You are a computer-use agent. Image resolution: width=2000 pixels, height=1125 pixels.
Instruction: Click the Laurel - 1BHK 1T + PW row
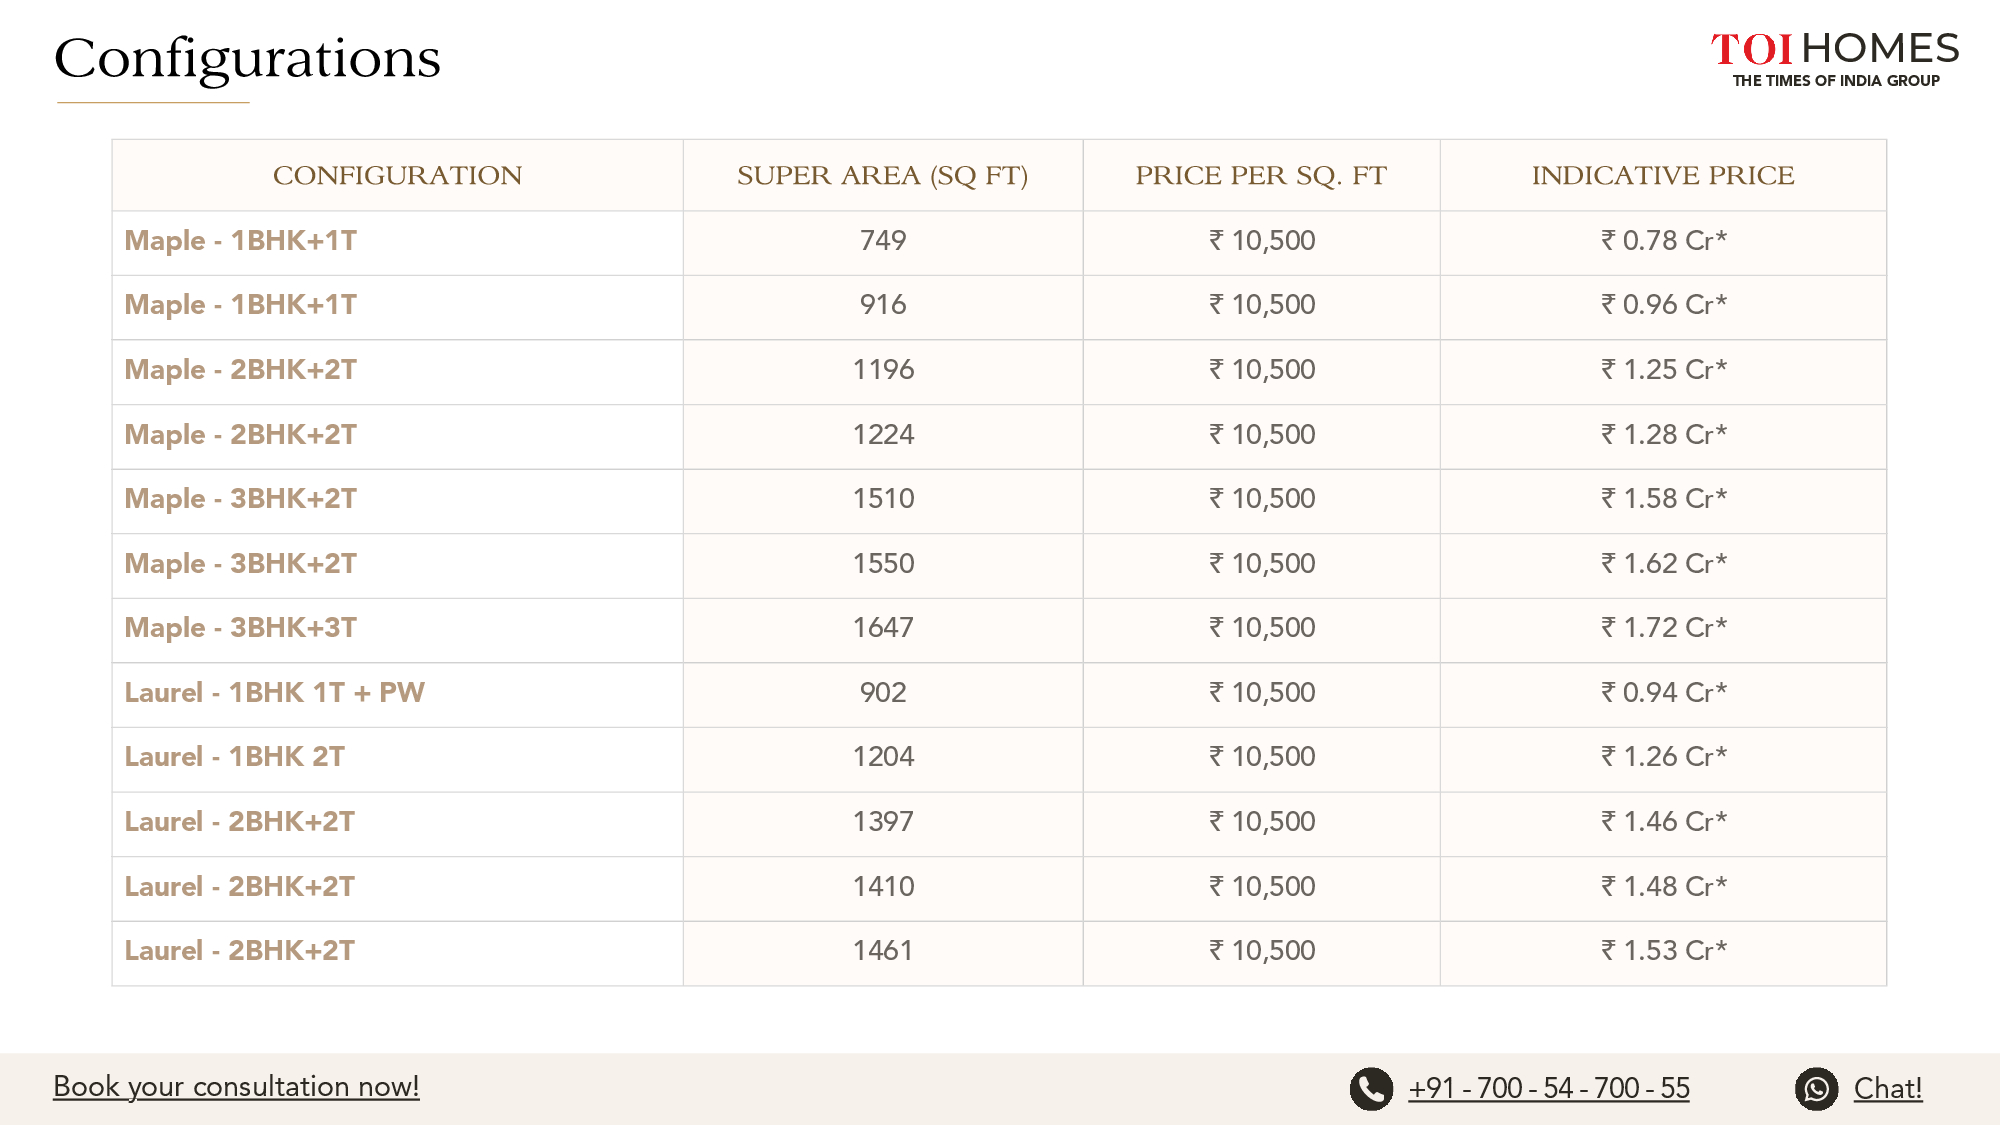point(999,694)
